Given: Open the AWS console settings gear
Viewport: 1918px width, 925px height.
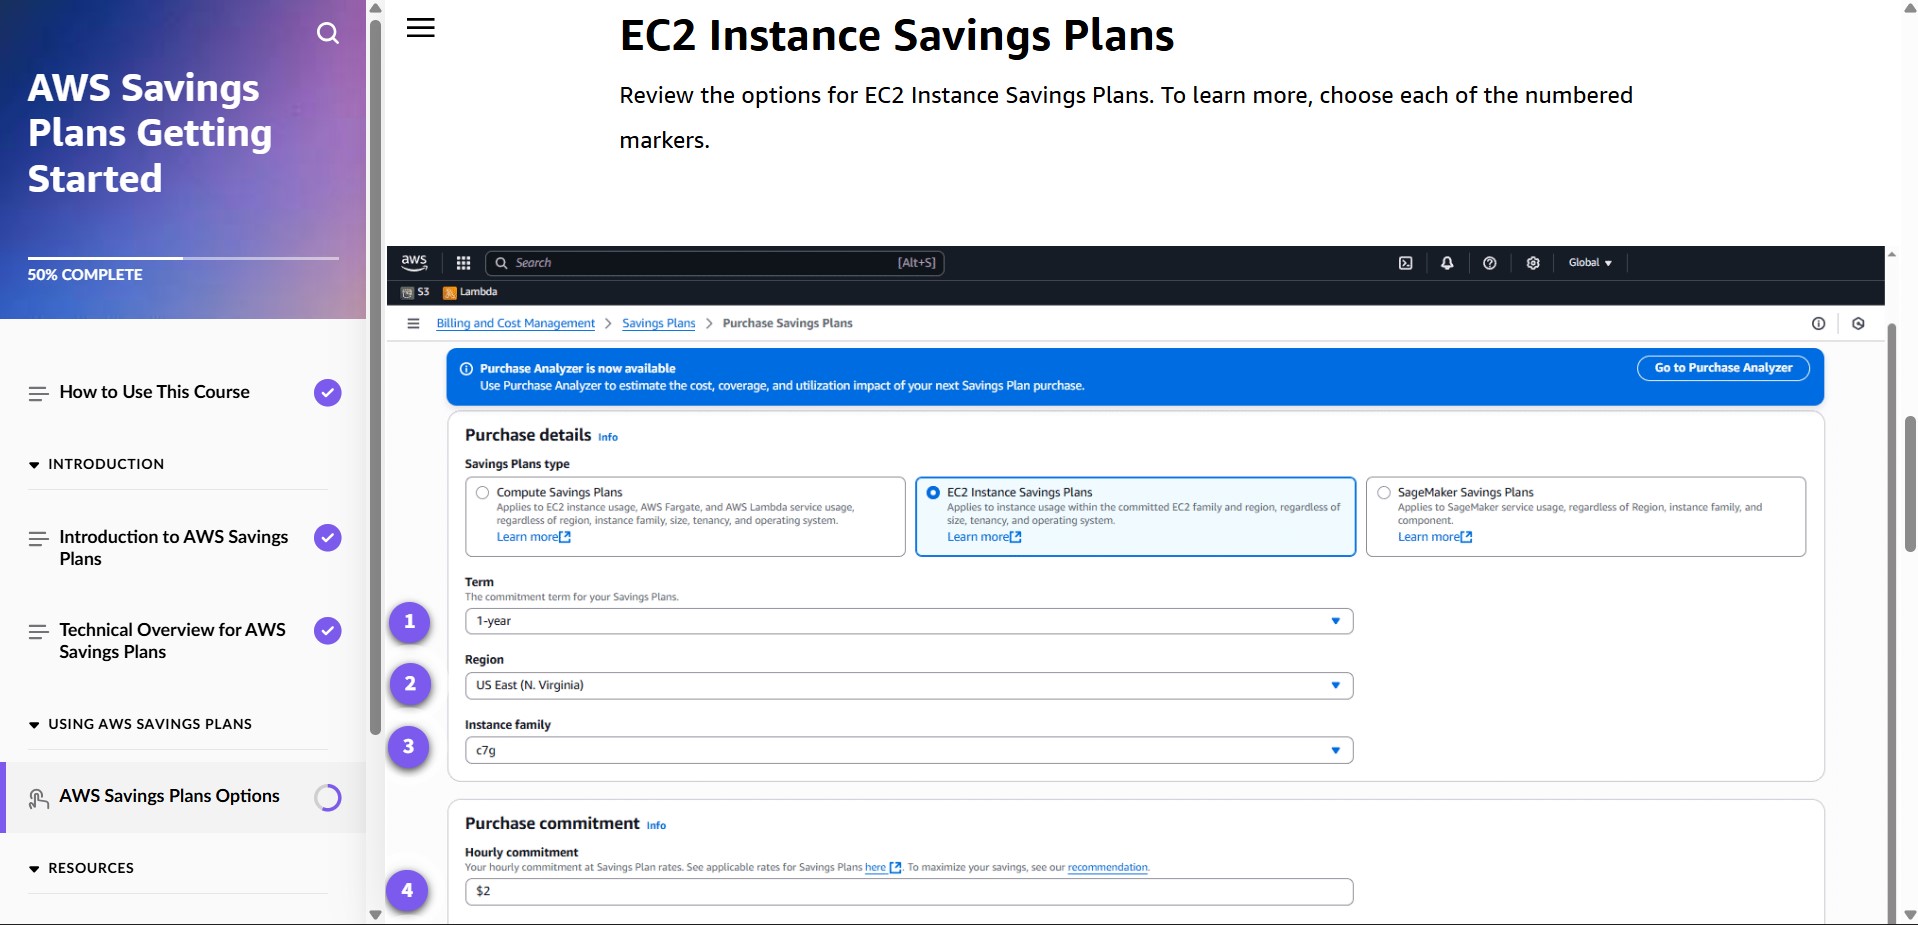Looking at the screenshot, I should pyautogui.click(x=1532, y=263).
